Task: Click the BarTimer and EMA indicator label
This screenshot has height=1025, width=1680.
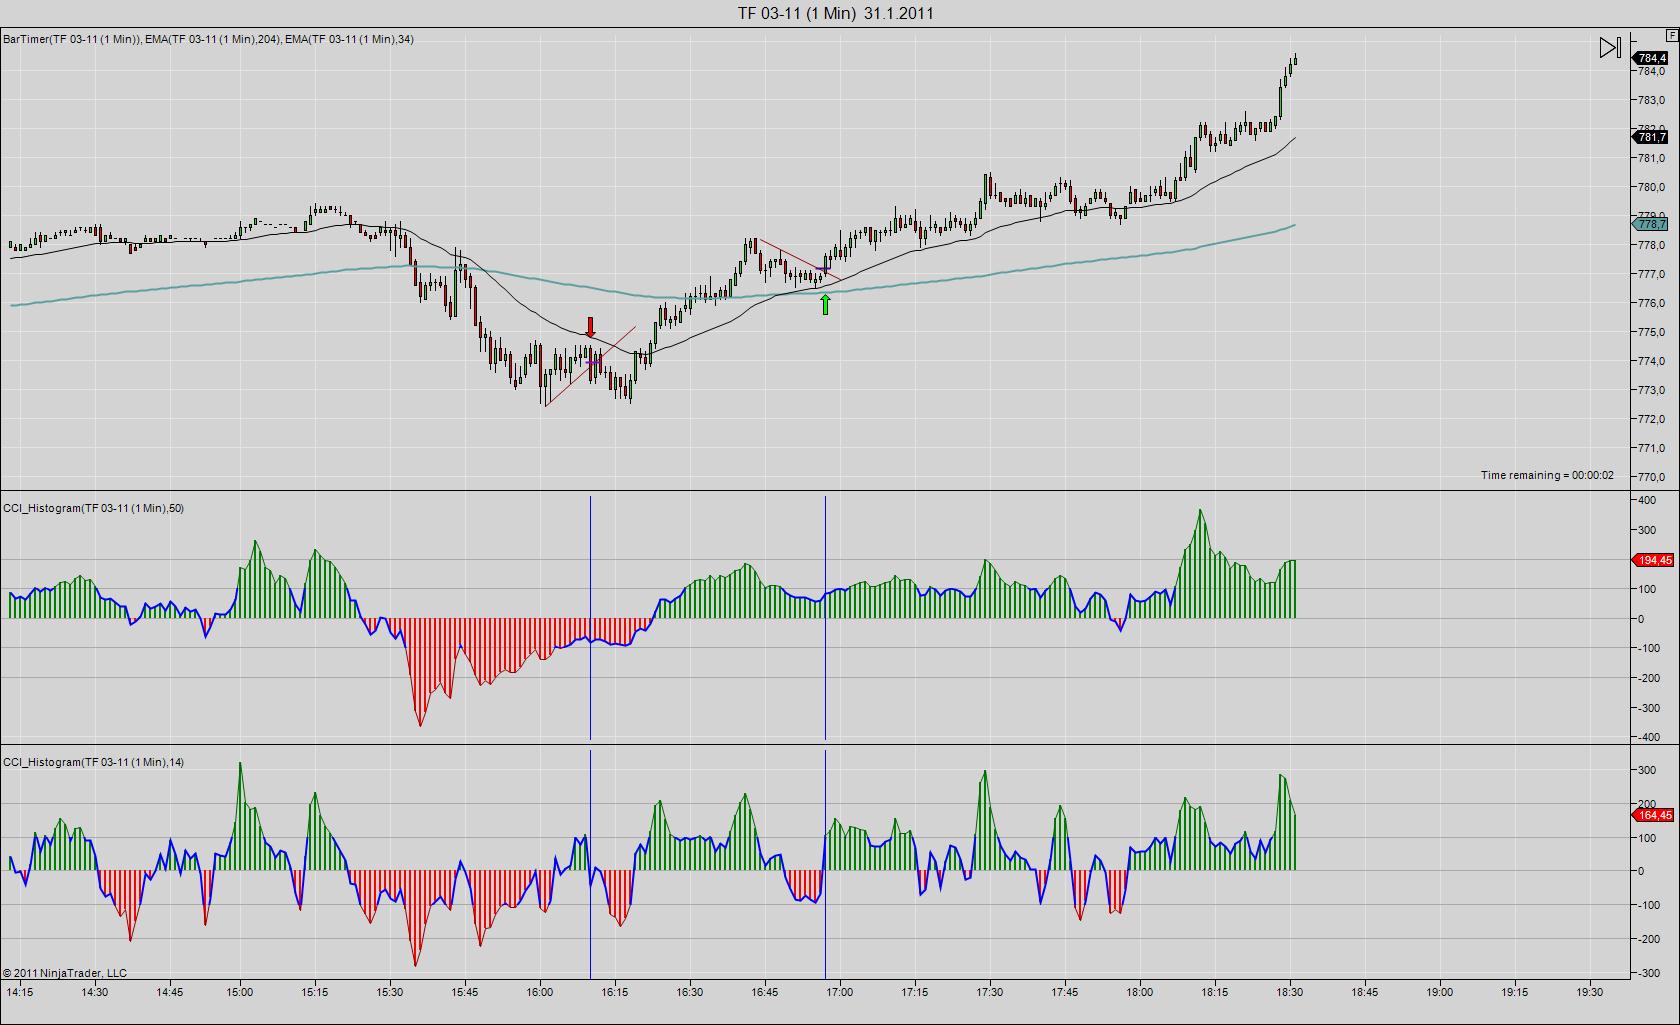Action: [208, 39]
